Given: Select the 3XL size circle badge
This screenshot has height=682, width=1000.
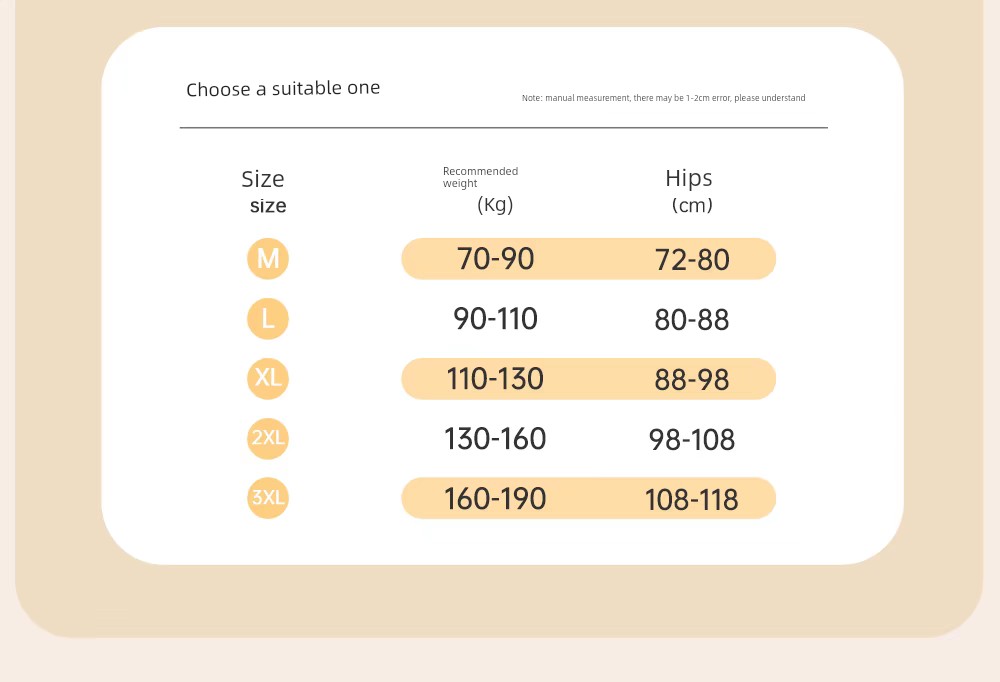Looking at the screenshot, I should (x=268, y=498).
